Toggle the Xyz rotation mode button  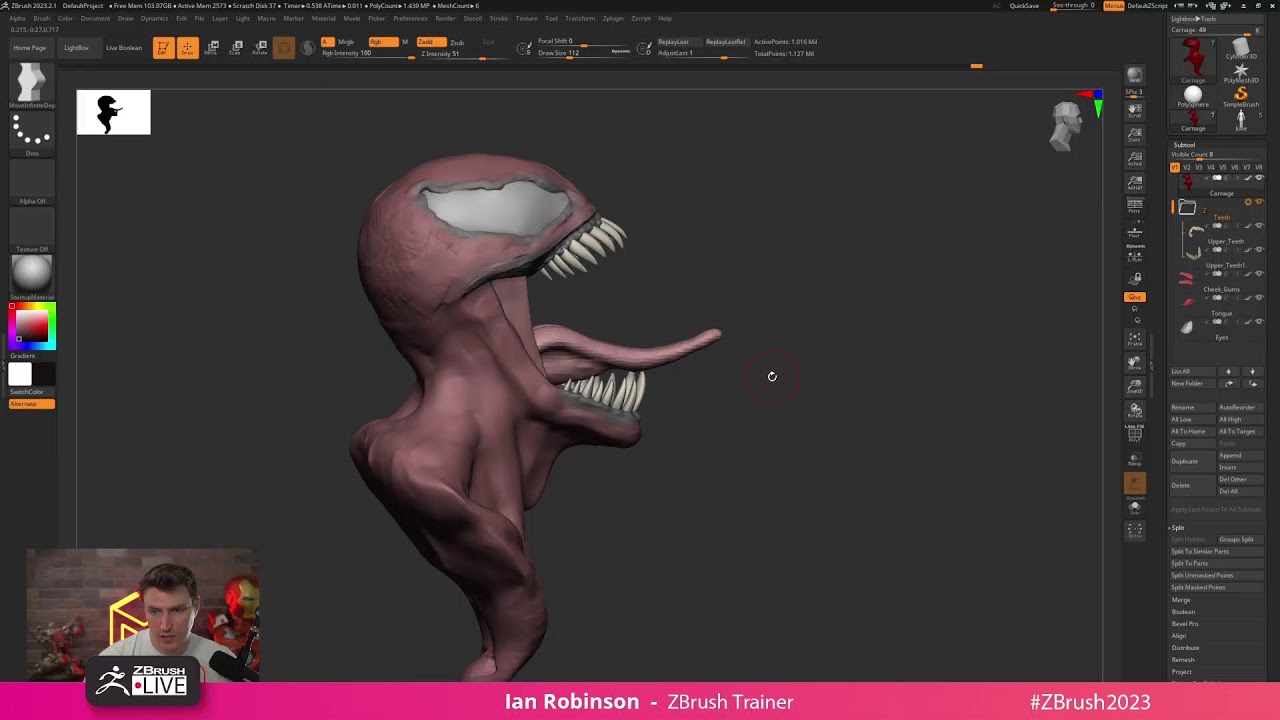click(x=1134, y=297)
